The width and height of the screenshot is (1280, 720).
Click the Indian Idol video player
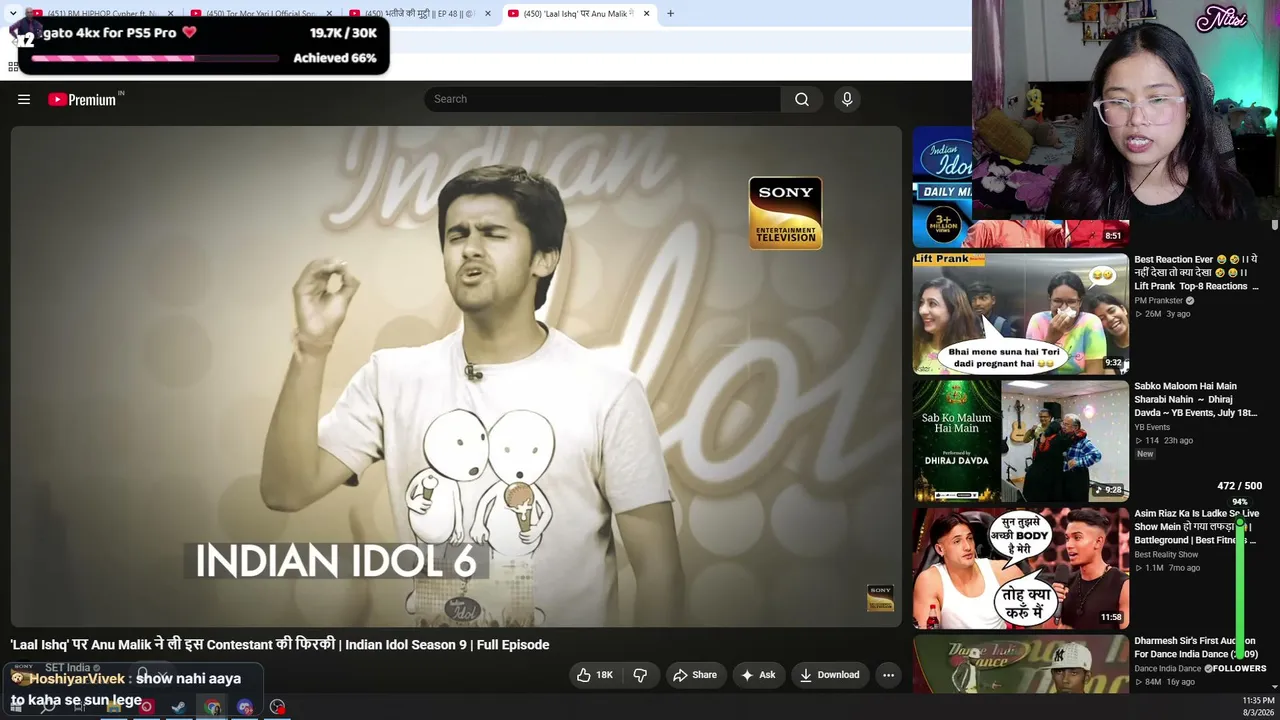(456, 376)
